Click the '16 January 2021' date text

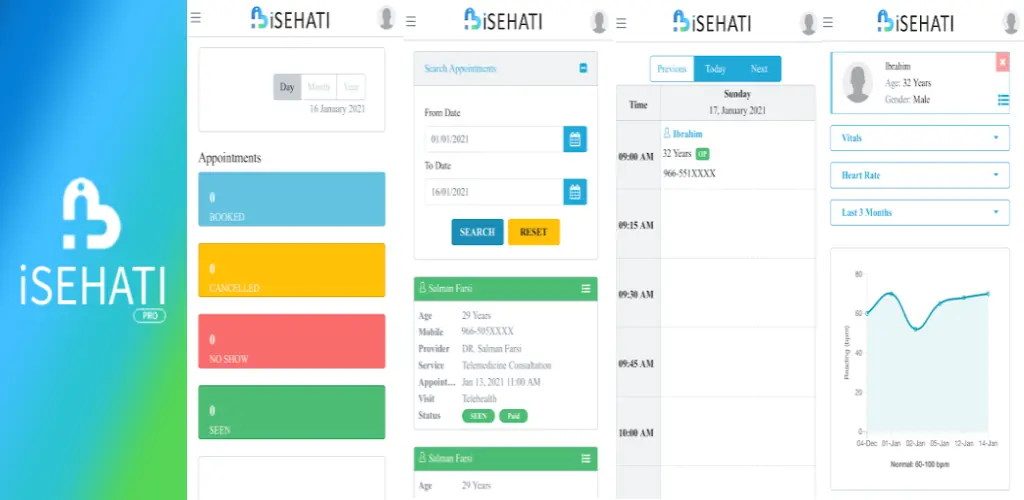(x=337, y=109)
